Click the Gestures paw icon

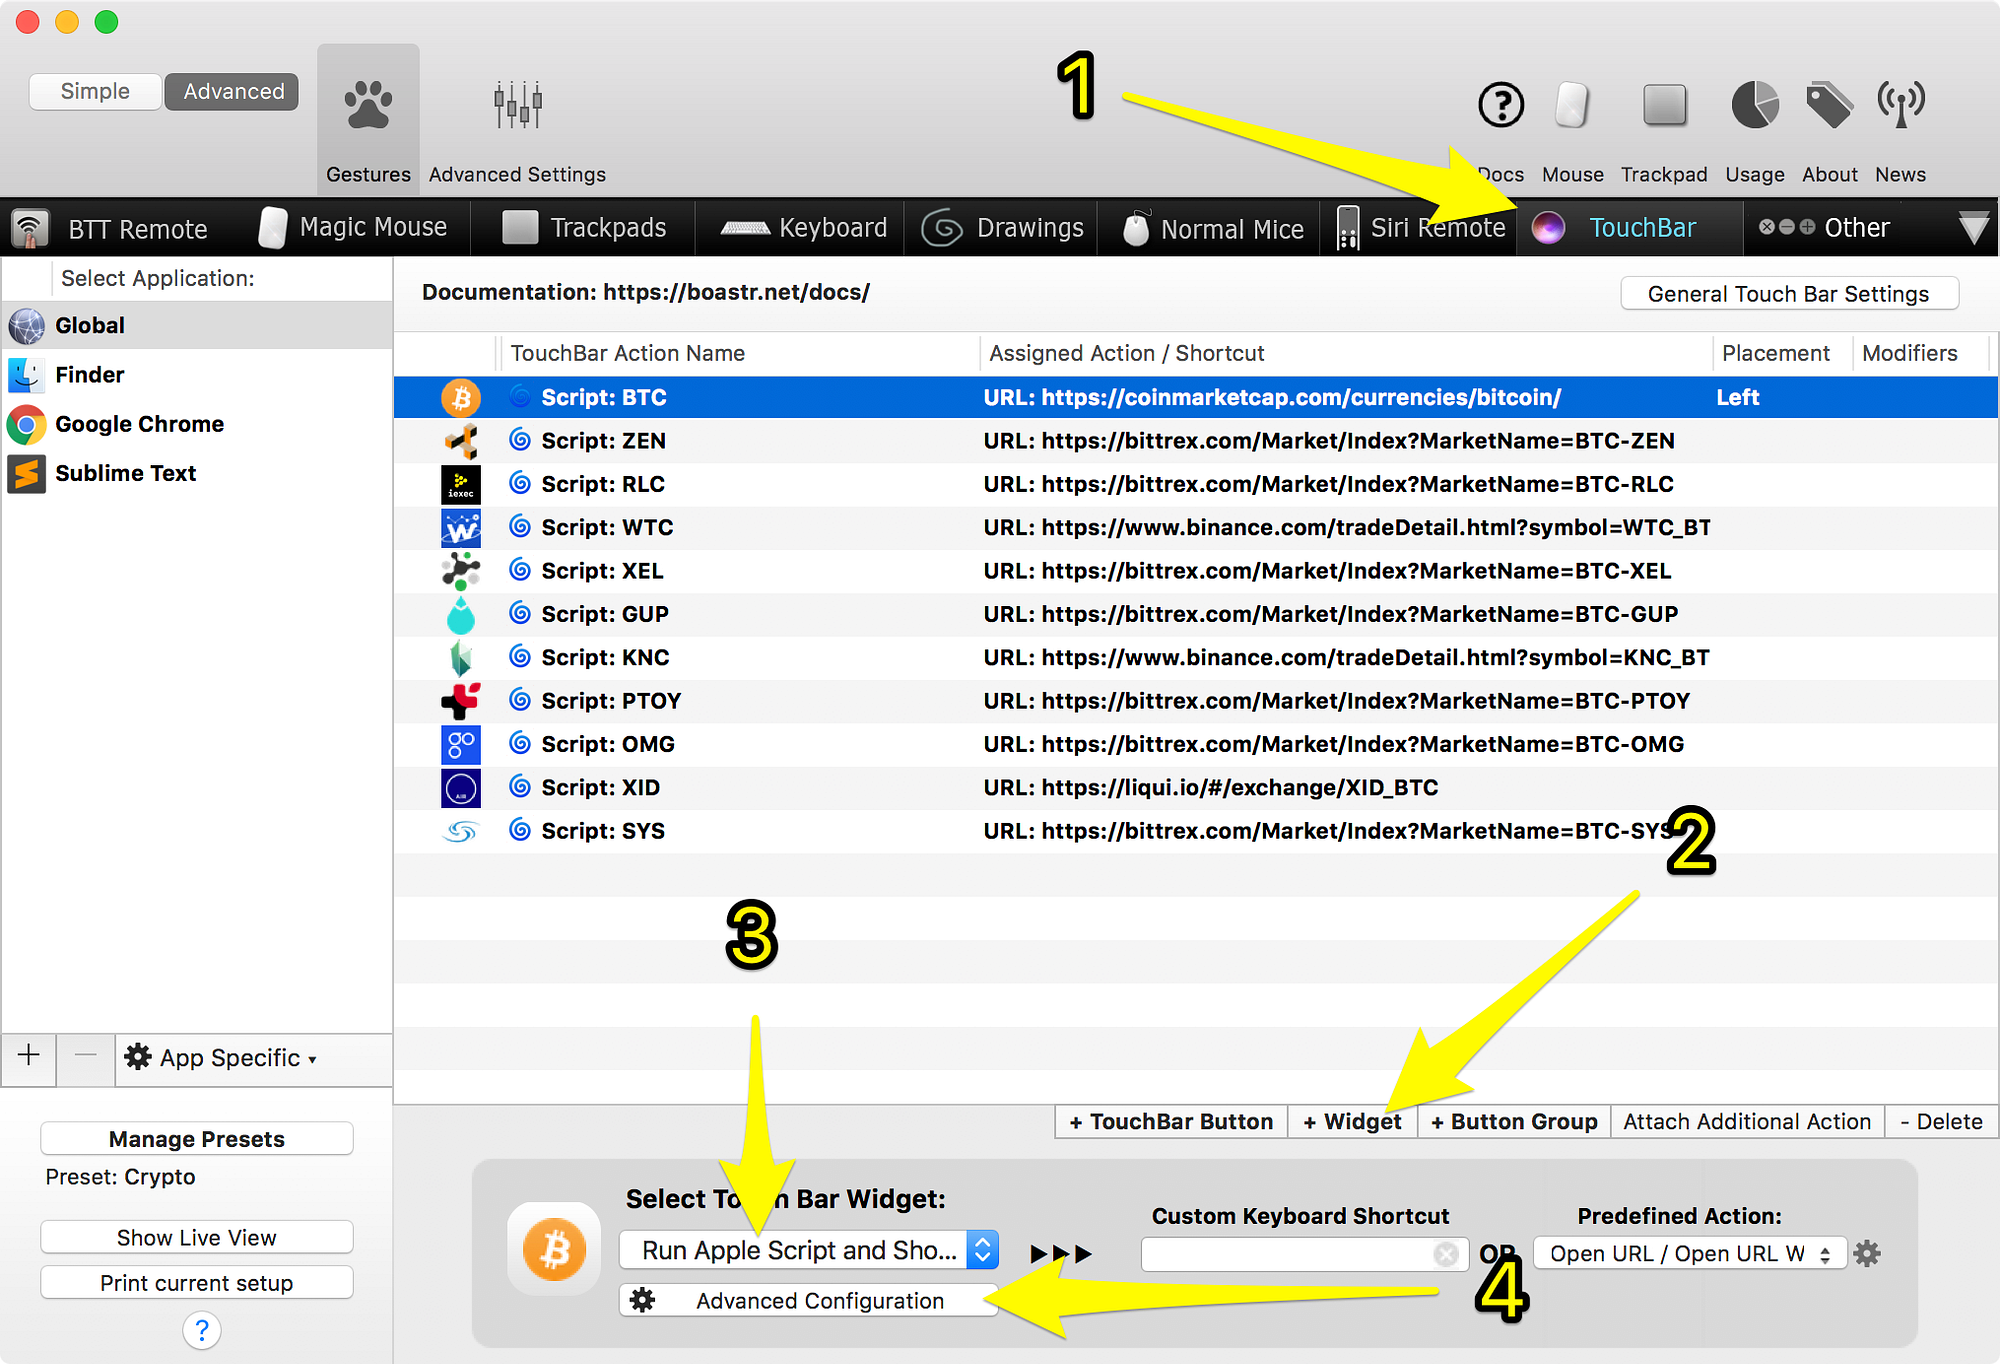(x=368, y=105)
